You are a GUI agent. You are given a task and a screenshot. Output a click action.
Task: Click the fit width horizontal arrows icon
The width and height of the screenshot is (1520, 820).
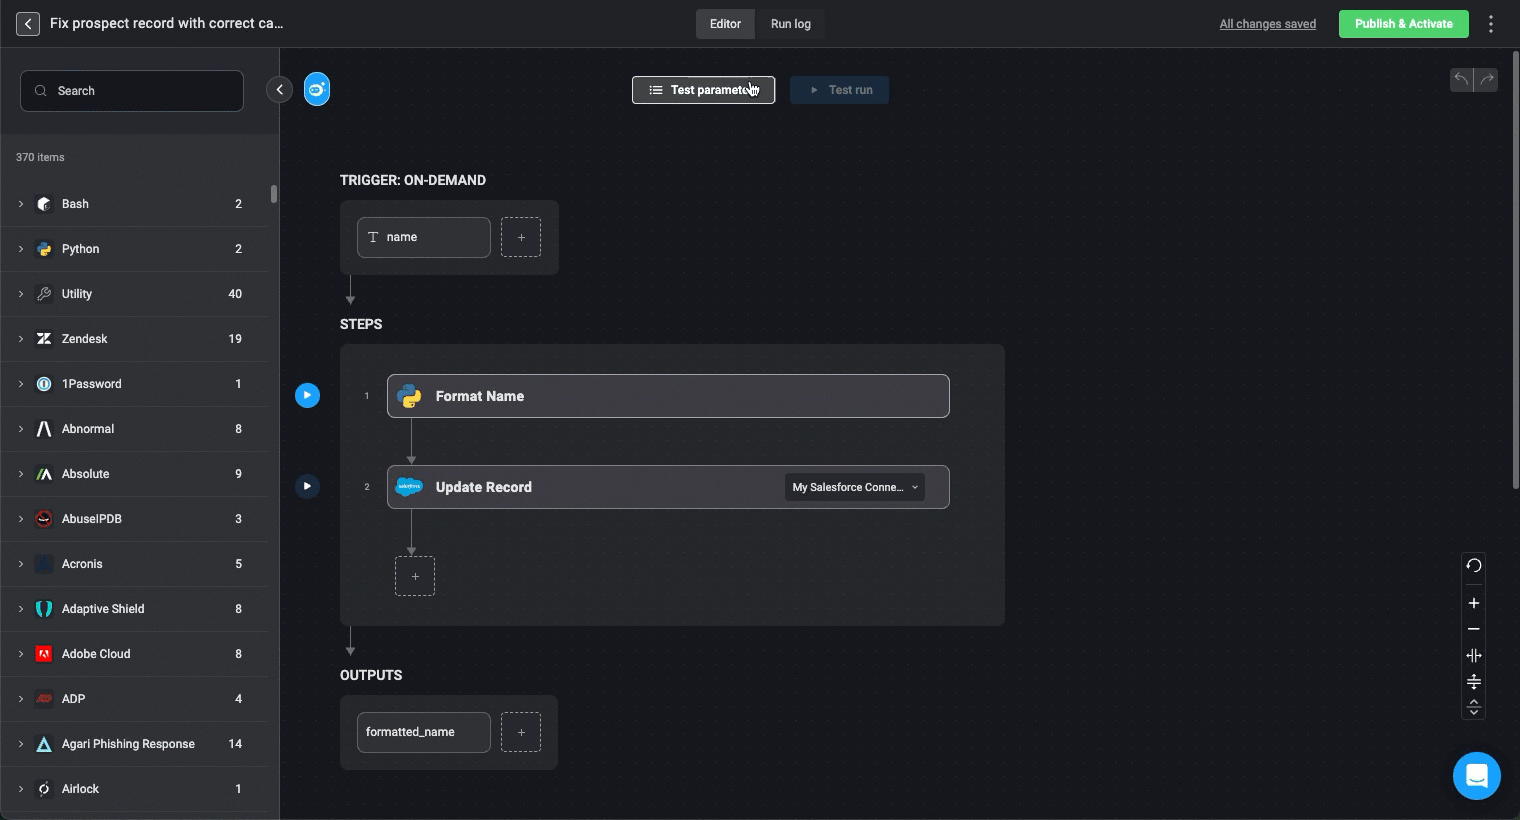tap(1474, 656)
